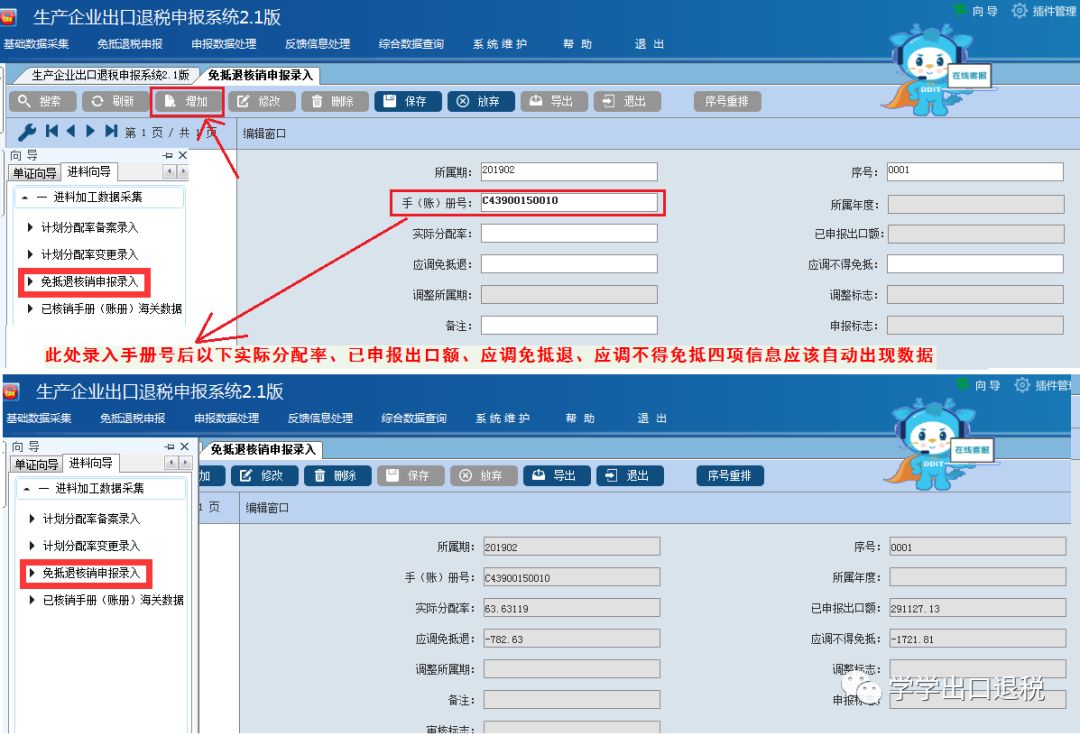
Task: Click the greyed 保存 button in lower window
Action: click(x=411, y=476)
